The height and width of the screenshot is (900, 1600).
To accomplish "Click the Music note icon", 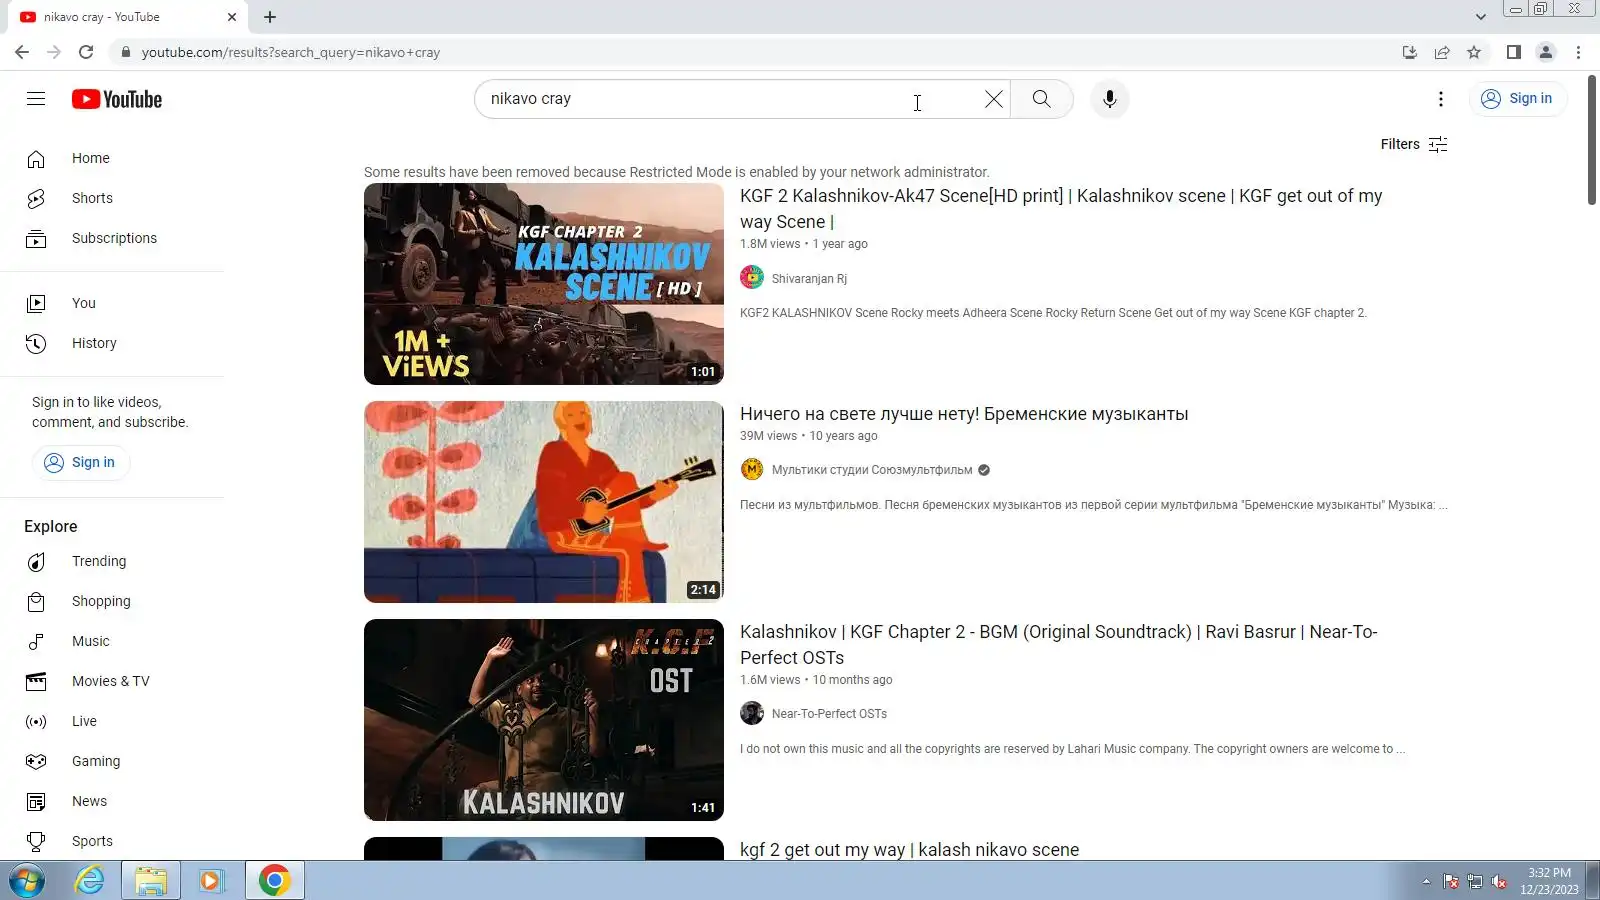I will tap(36, 641).
